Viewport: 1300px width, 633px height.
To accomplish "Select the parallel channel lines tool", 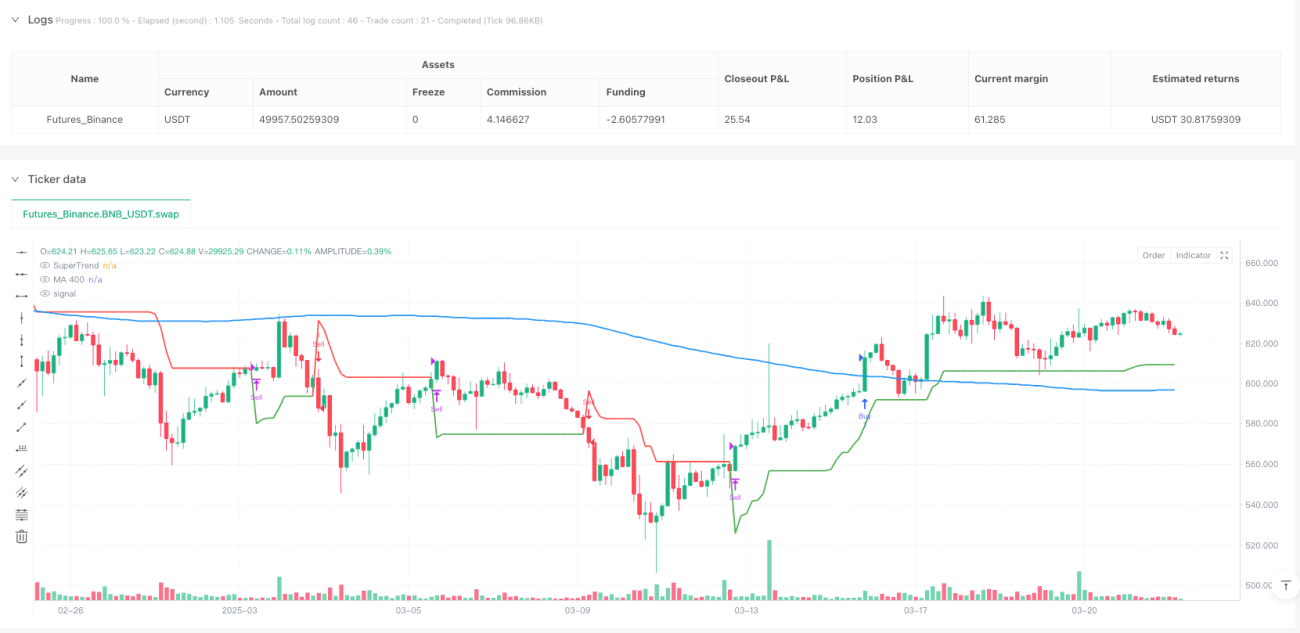I will click(x=22, y=471).
